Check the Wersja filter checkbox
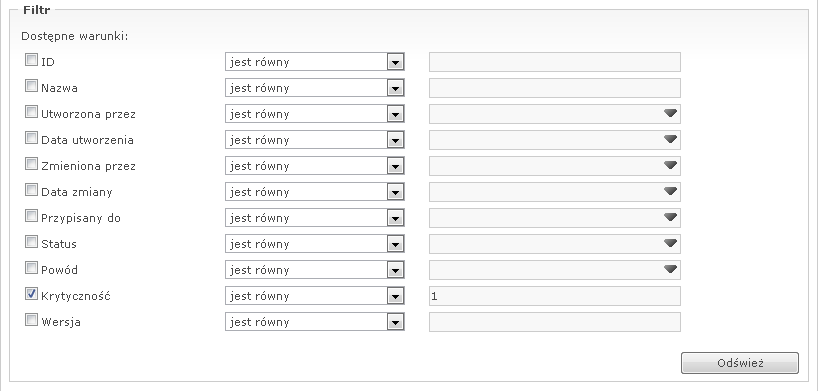 tap(31, 320)
